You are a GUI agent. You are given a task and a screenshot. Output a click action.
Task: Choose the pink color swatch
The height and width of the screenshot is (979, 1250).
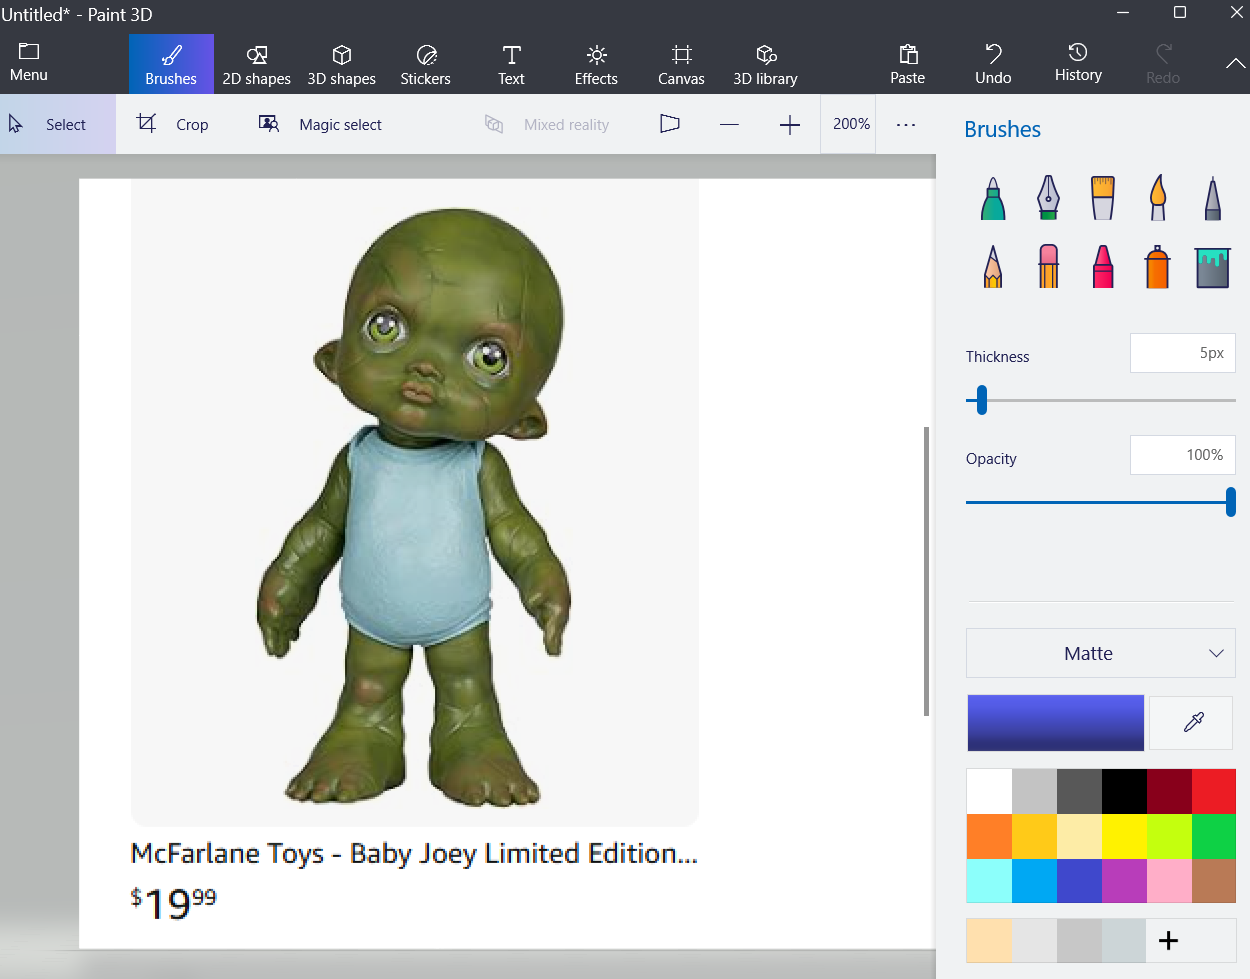click(x=1169, y=882)
